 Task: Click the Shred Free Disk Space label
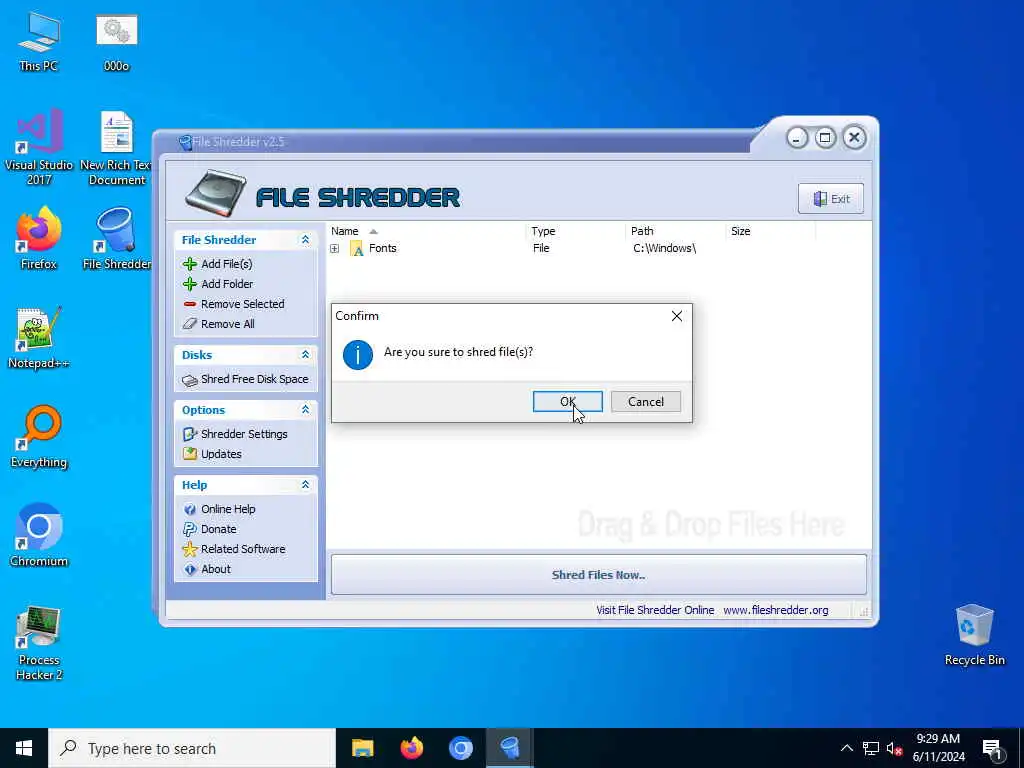coord(255,379)
